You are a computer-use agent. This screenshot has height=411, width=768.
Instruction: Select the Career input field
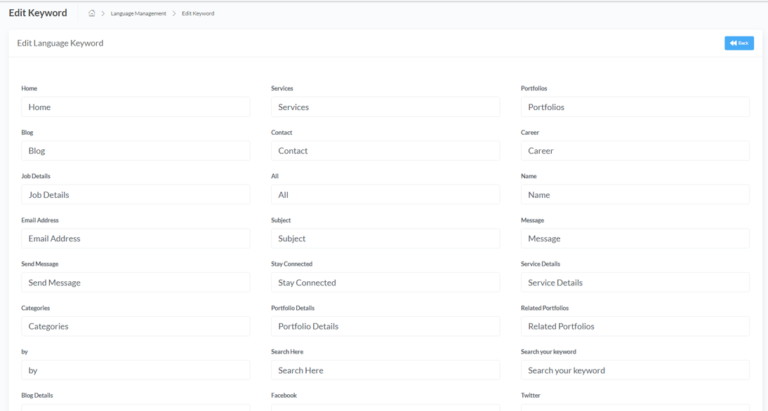[635, 151]
